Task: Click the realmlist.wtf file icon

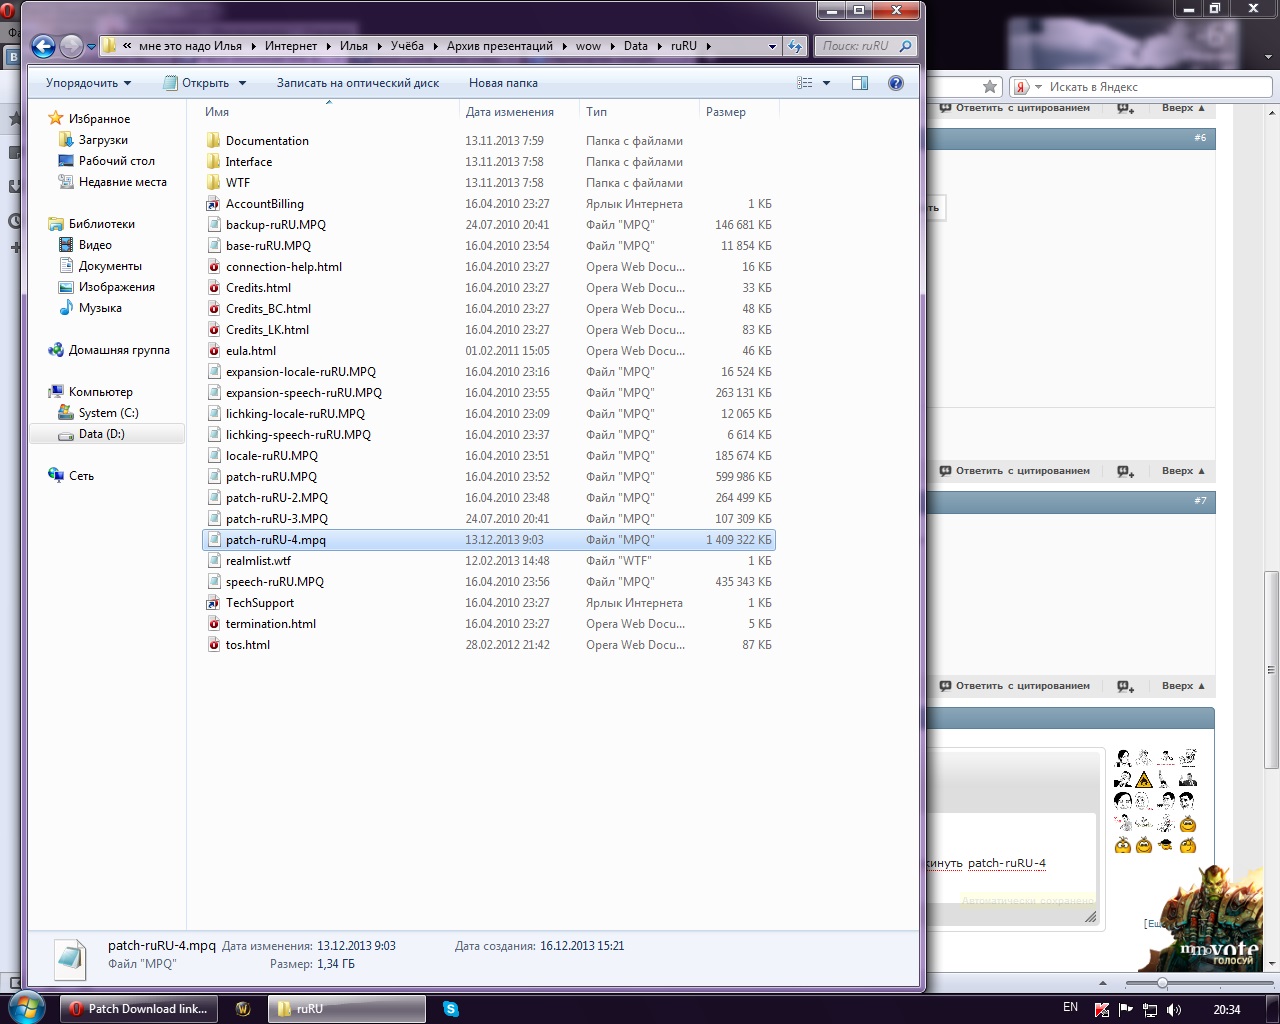Action: [x=213, y=560]
